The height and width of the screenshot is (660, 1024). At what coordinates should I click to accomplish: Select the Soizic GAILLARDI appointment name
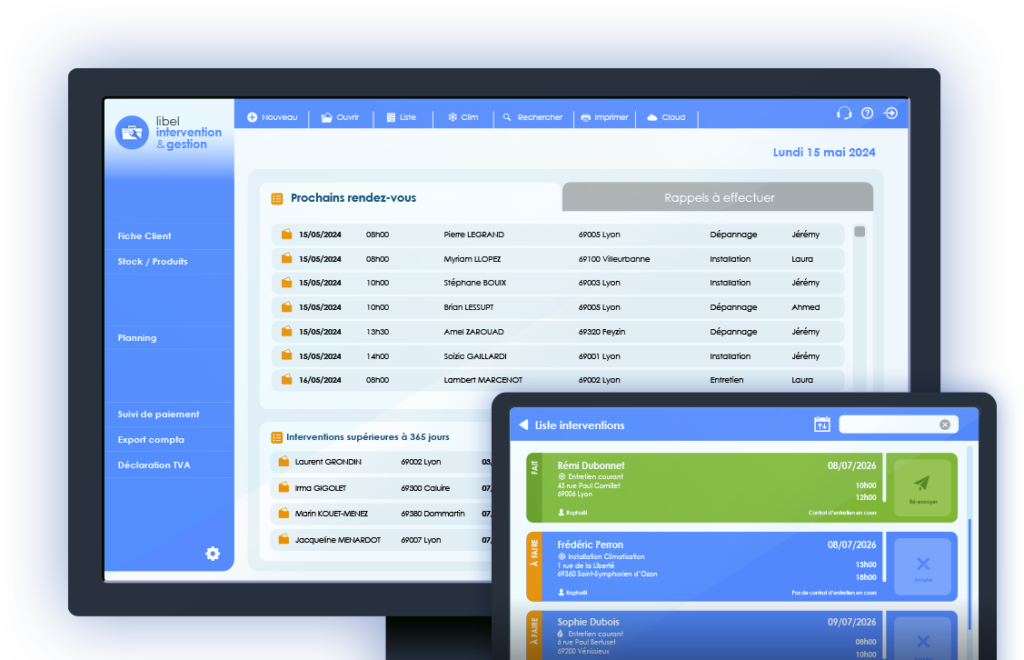pyautogui.click(x=475, y=356)
